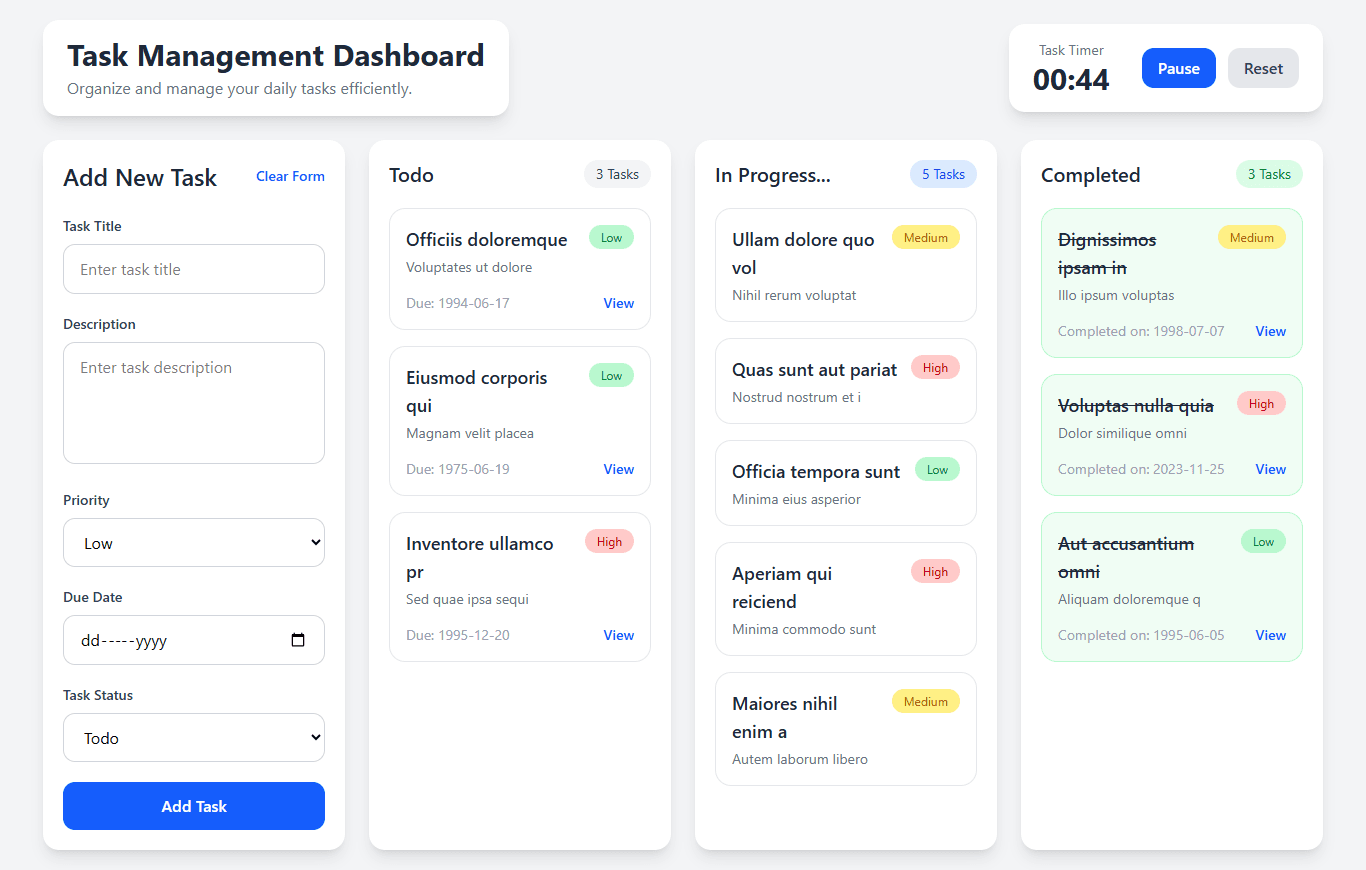This screenshot has height=870, width=1366.
Task: View the Eiusmod corporis qui task
Action: [618, 469]
